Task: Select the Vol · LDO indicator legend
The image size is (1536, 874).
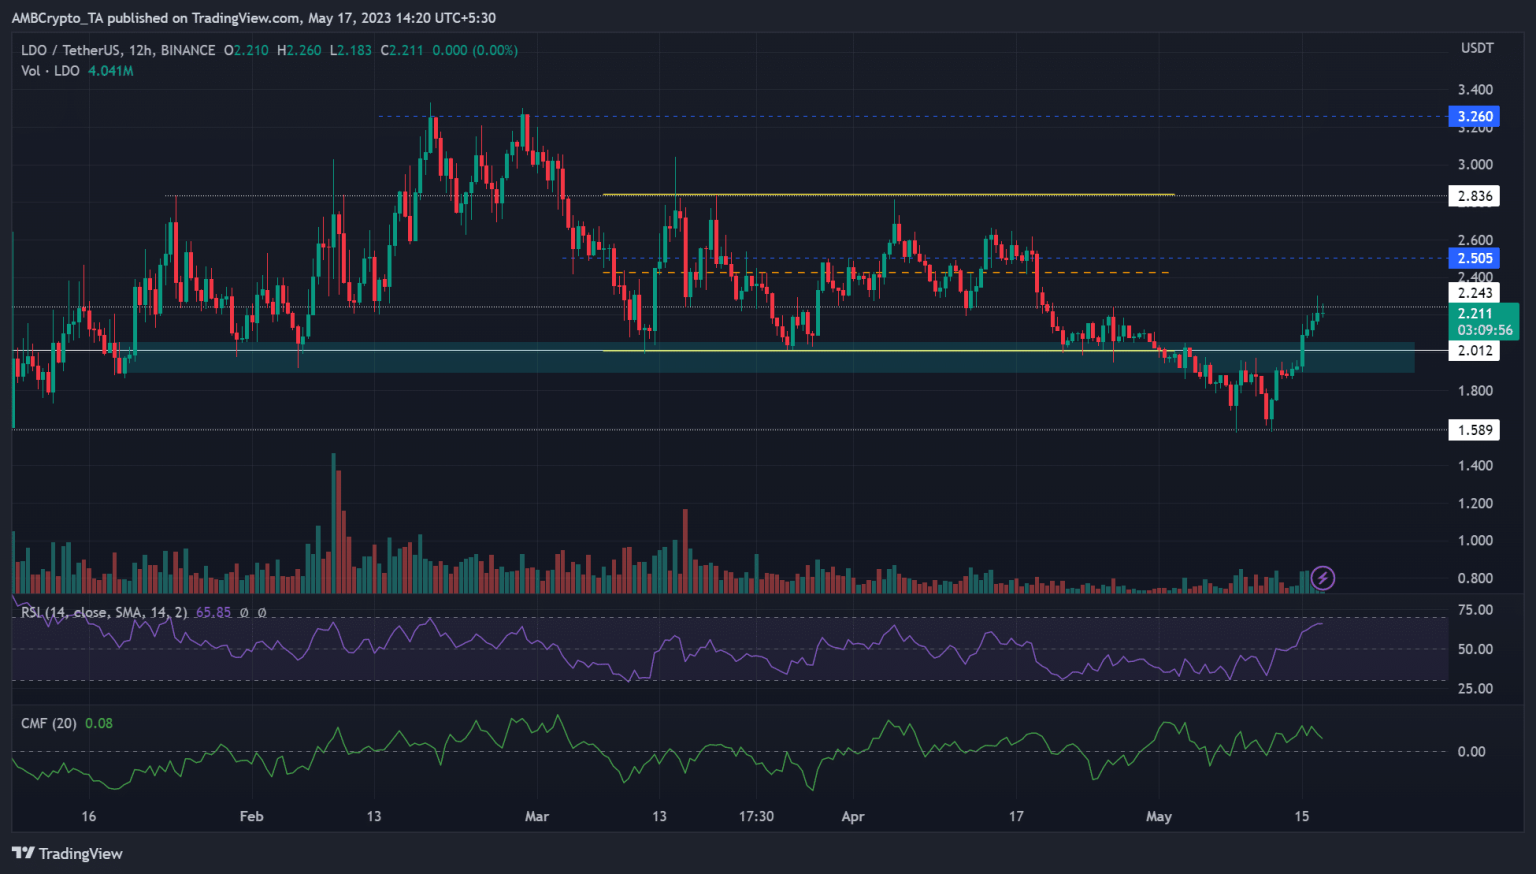Action: (x=51, y=71)
